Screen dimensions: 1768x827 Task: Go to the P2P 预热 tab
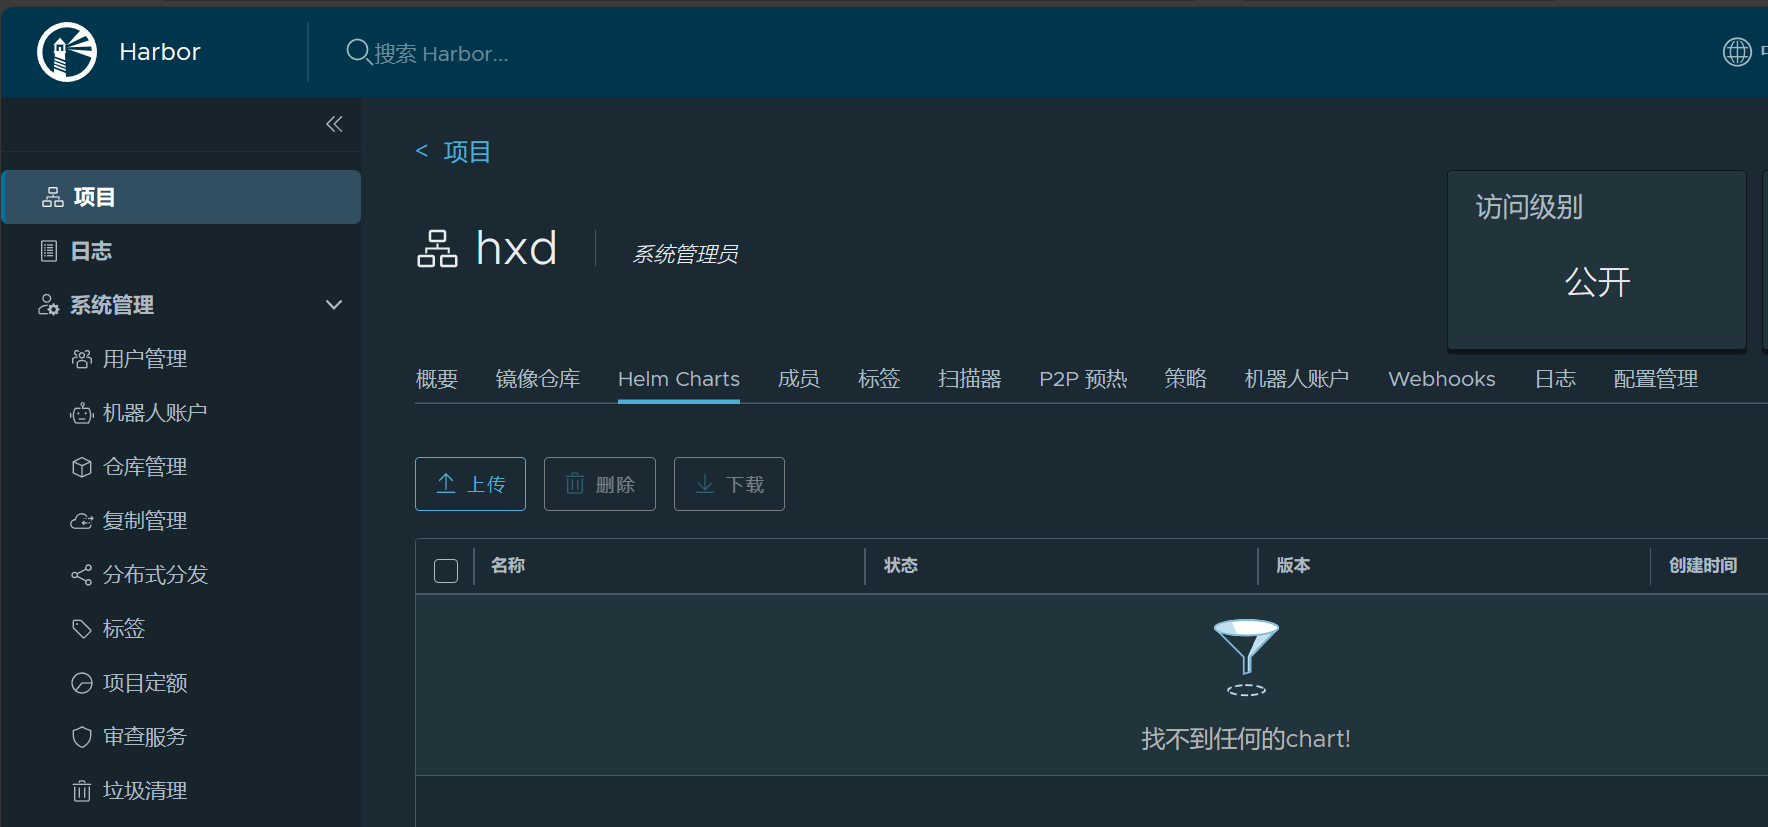coord(1083,379)
